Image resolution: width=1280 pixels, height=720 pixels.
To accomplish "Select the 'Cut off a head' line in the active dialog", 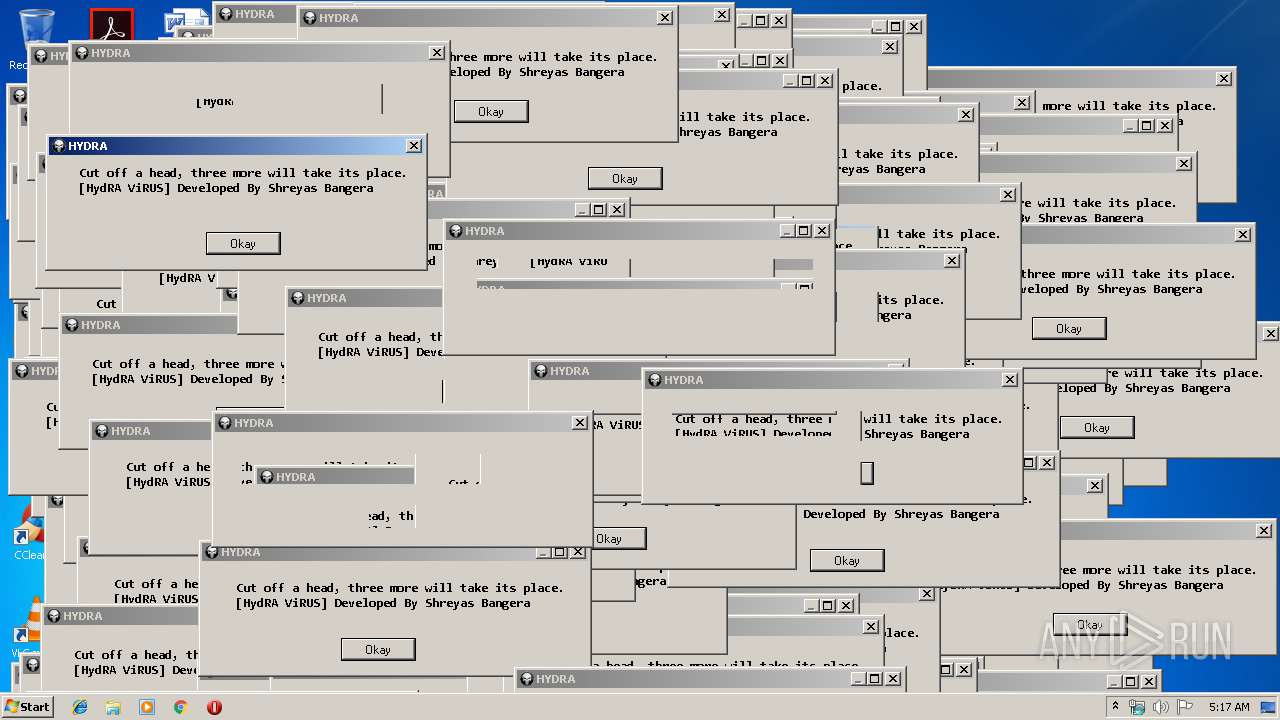I will [x=243, y=173].
